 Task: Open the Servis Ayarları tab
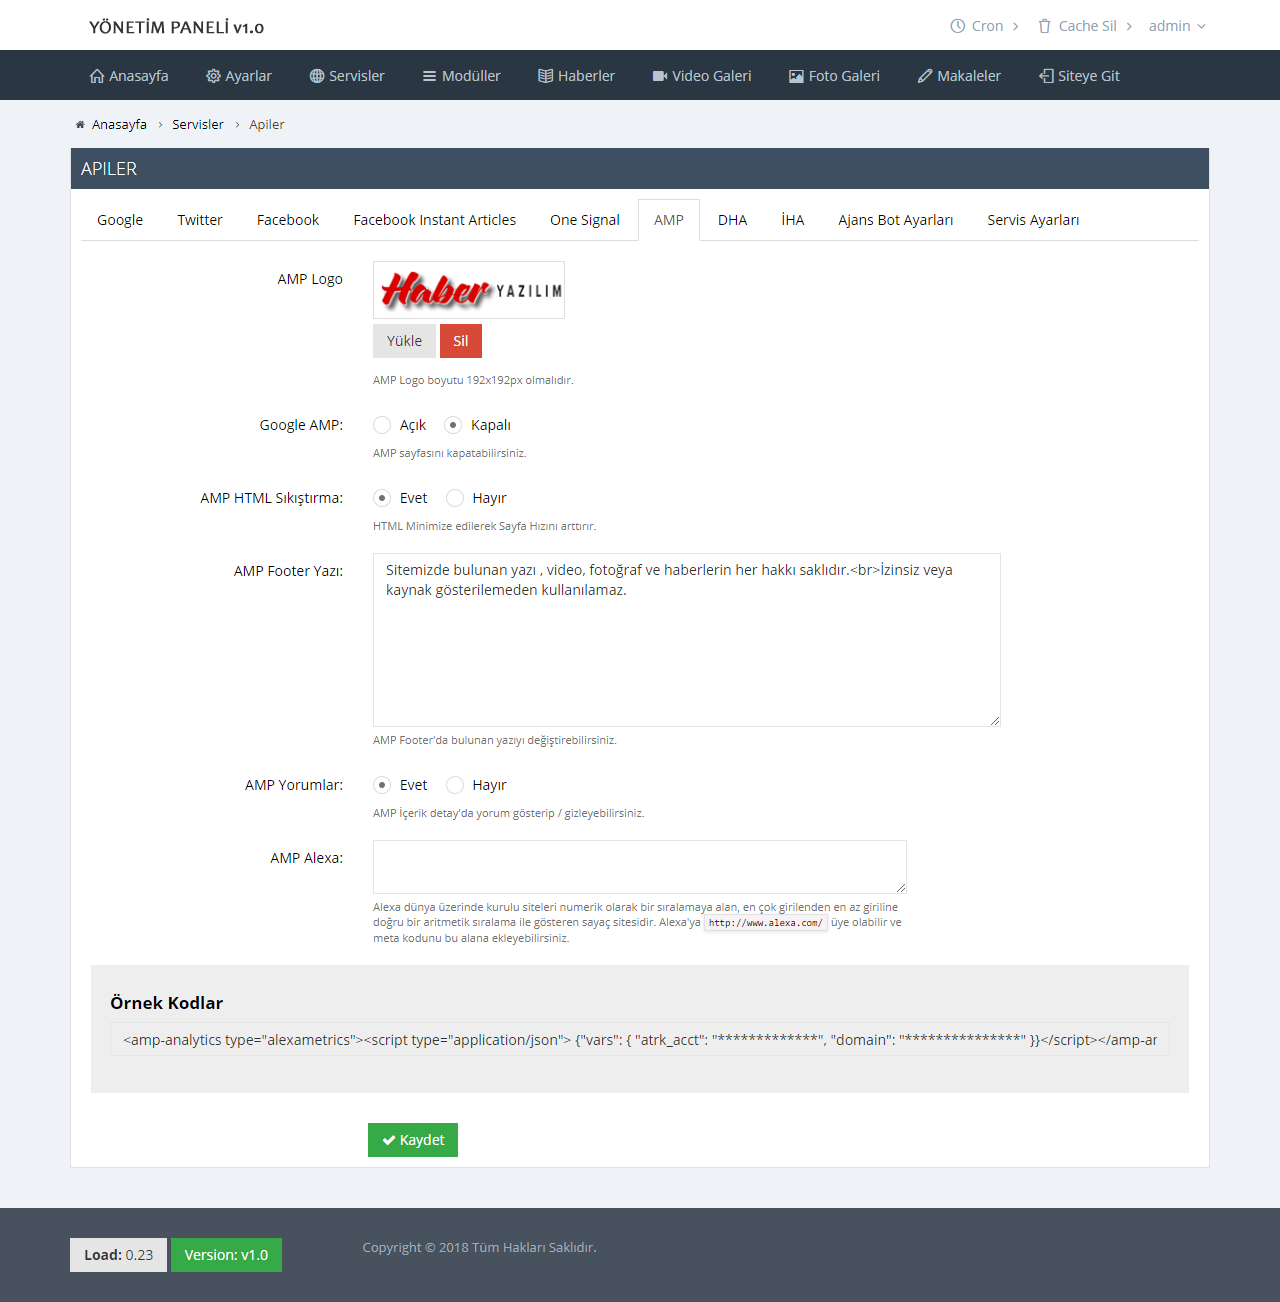click(1033, 220)
